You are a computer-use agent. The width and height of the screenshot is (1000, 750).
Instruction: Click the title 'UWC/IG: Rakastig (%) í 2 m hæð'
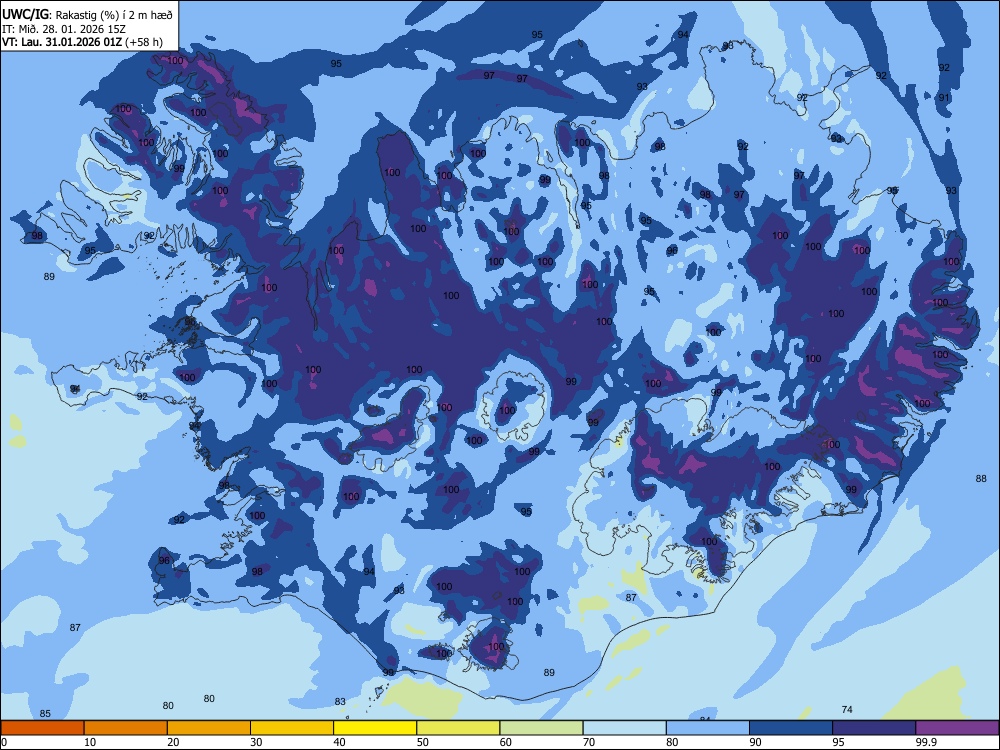[x=87, y=14]
